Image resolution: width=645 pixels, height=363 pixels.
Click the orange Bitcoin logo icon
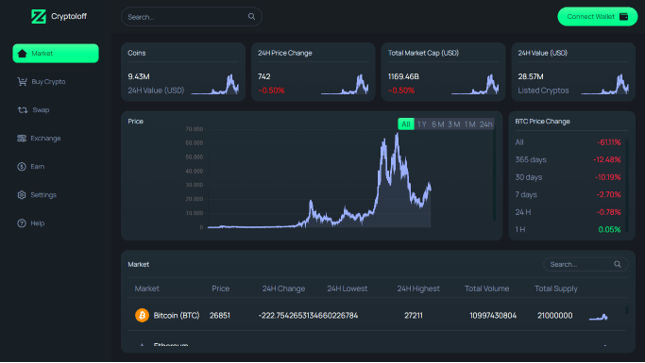coord(142,315)
